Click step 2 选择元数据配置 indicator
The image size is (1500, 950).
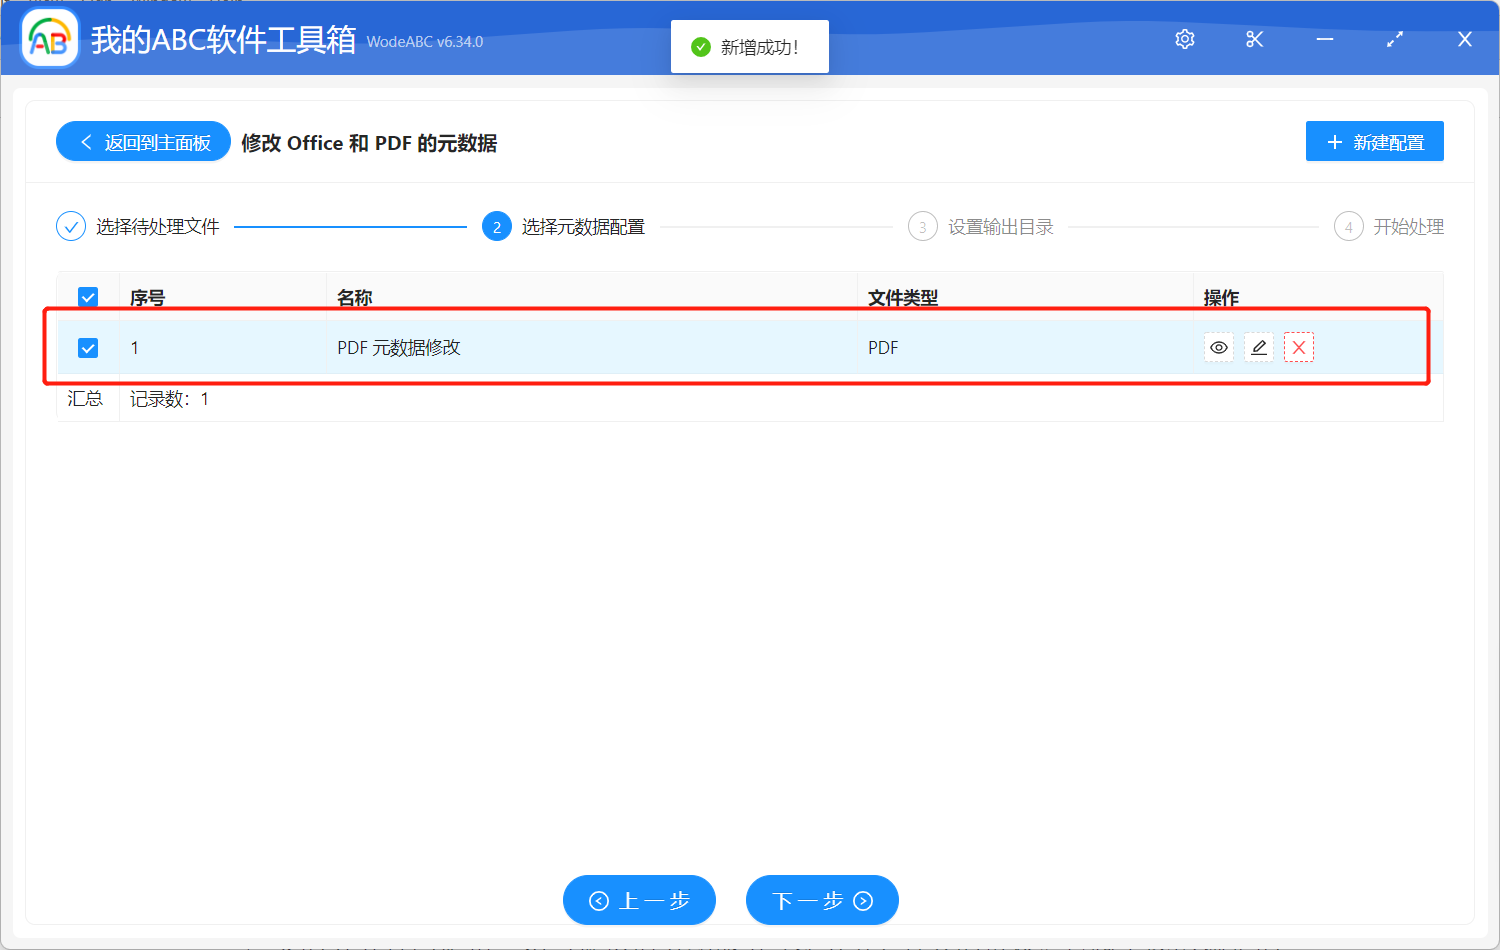(x=497, y=226)
